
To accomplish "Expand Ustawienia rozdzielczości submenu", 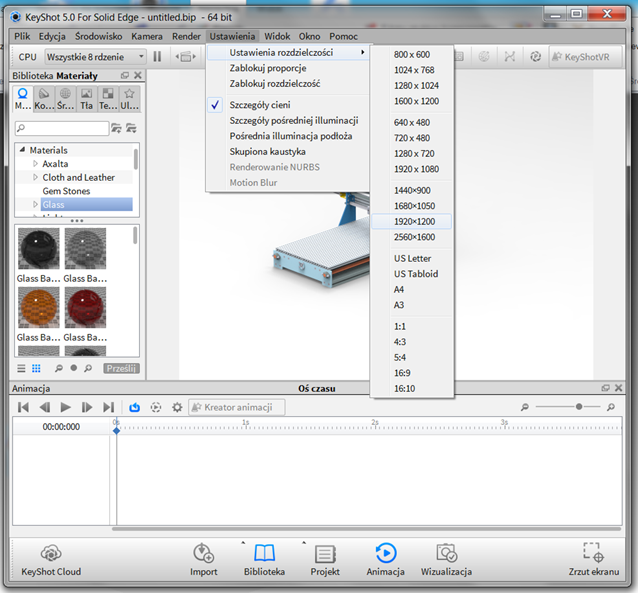I will click(288, 53).
